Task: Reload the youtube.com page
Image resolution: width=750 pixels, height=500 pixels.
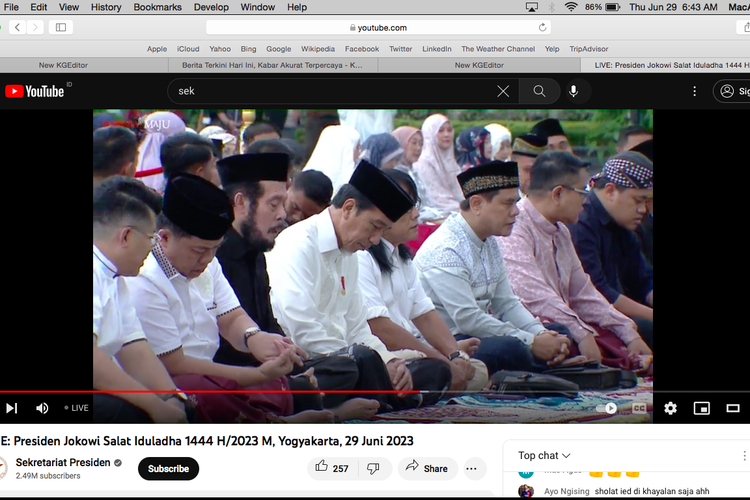Action: coord(542,27)
